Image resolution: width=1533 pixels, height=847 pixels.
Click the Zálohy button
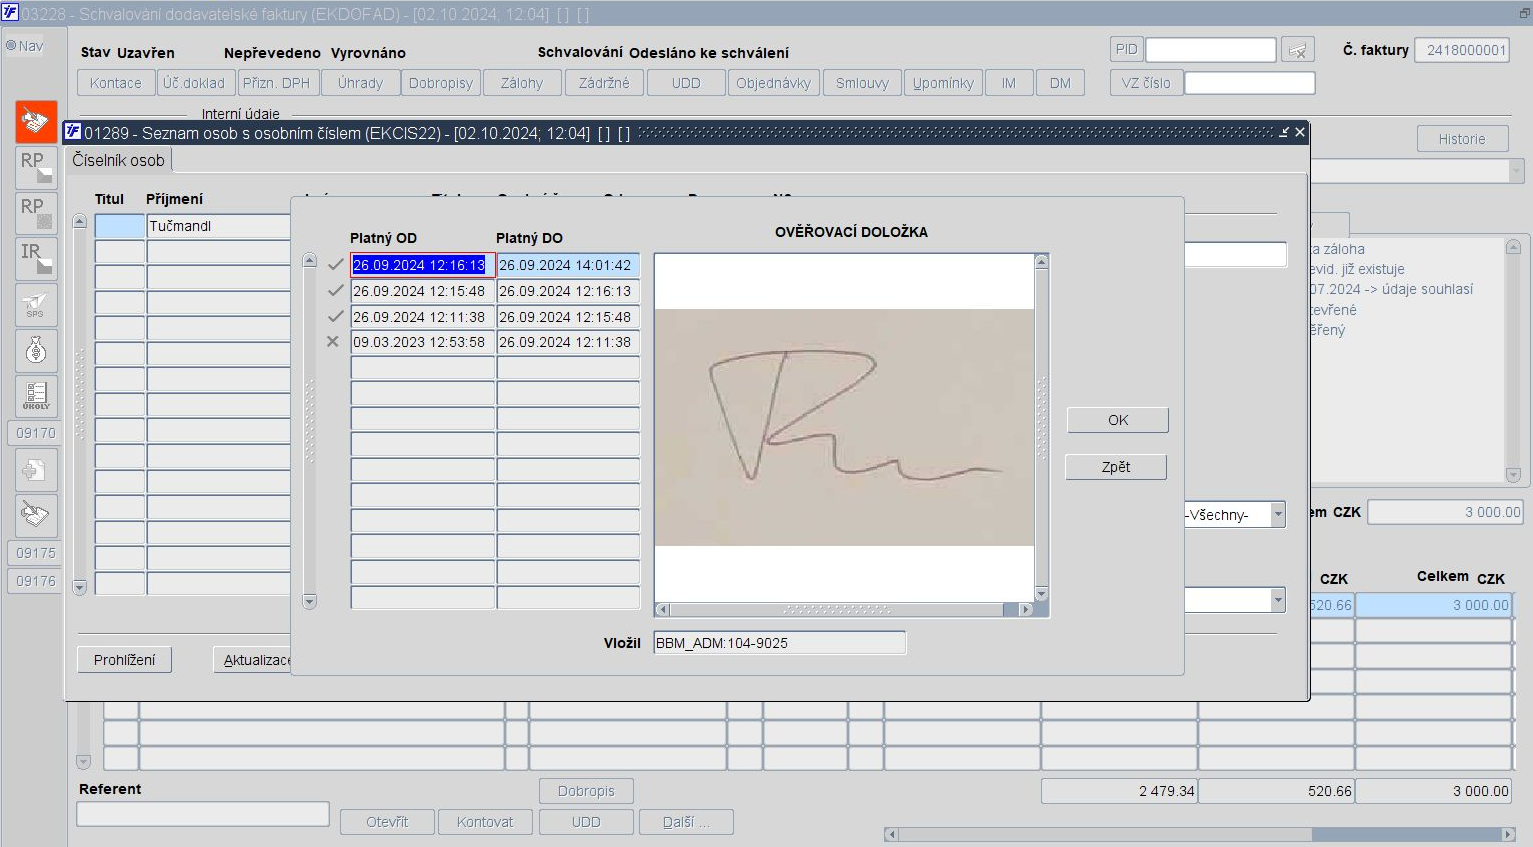522,83
